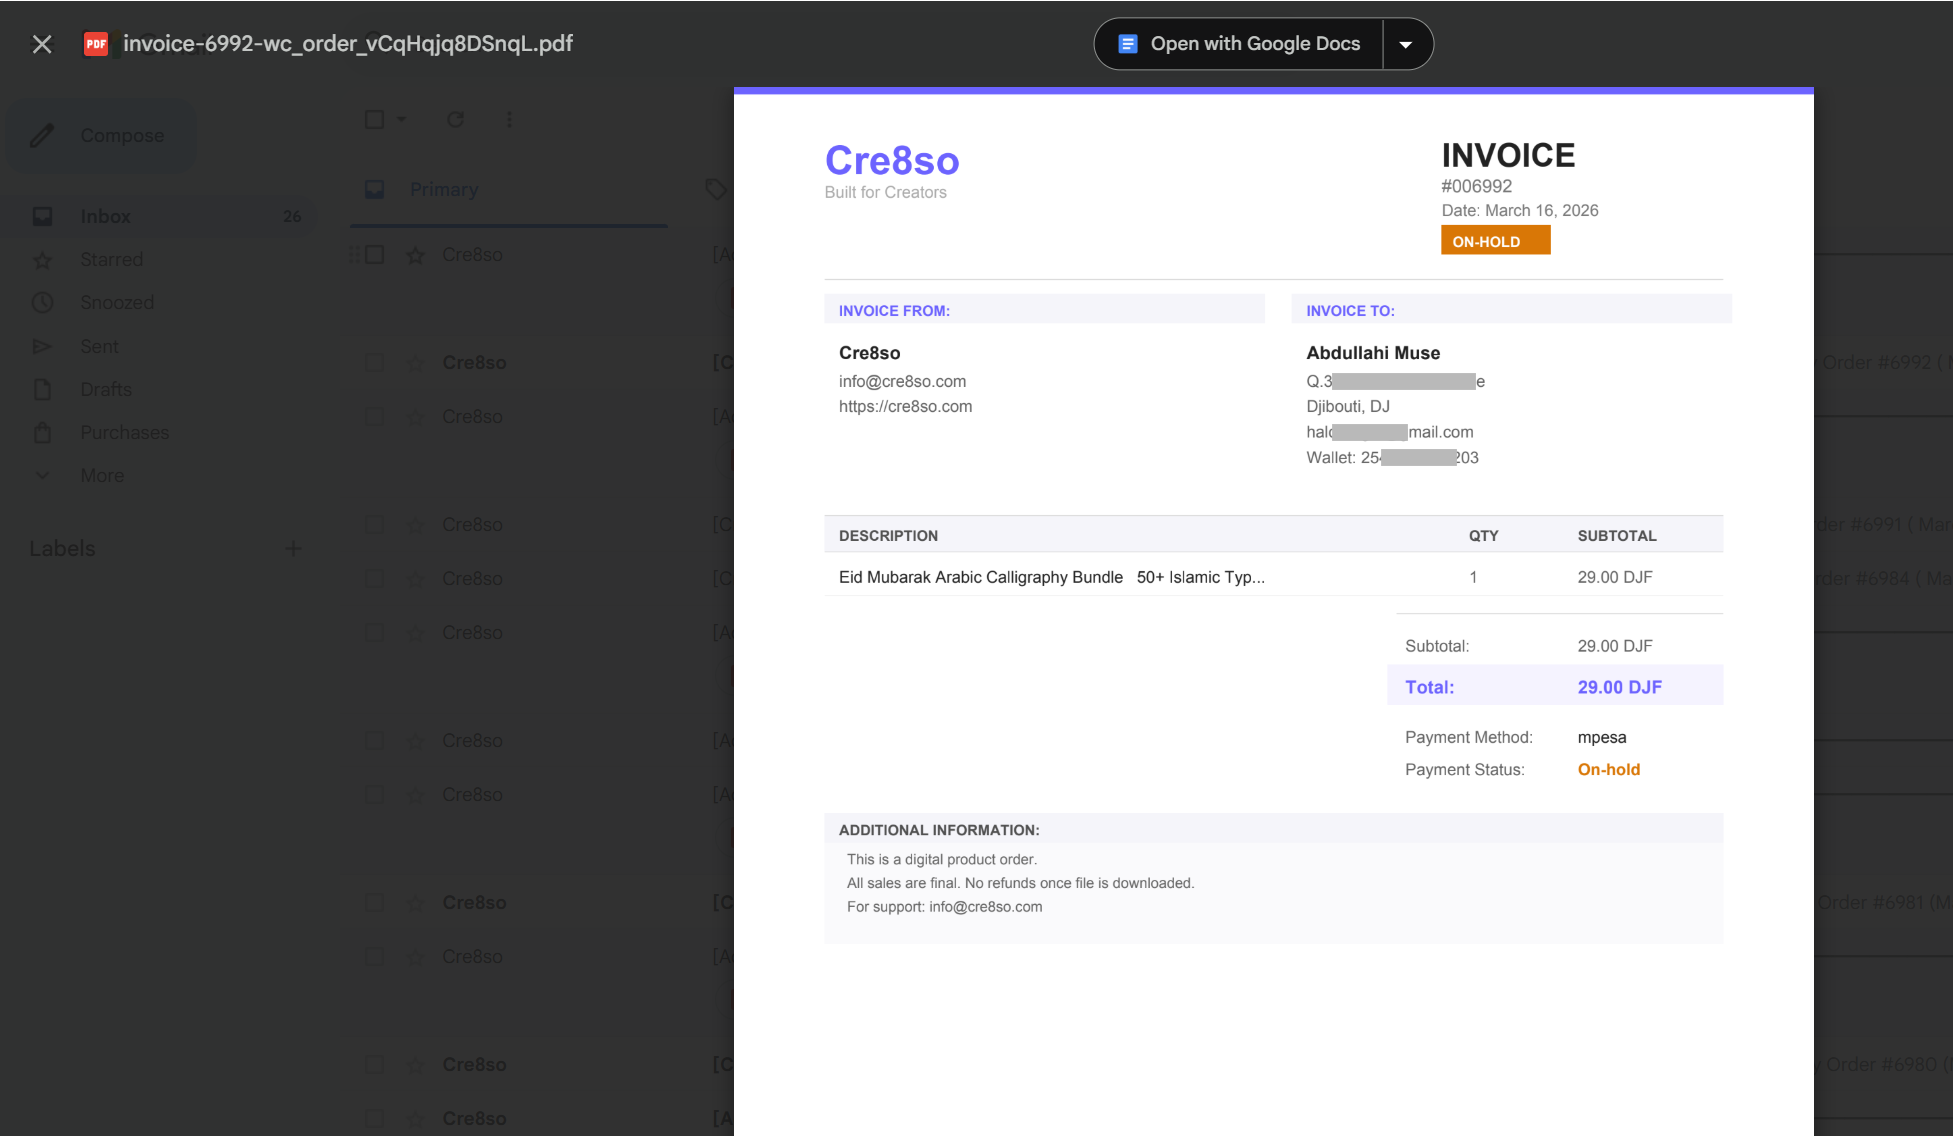The image size is (1953, 1136).
Task: Select the Compose pencil icon
Action: coord(42,135)
